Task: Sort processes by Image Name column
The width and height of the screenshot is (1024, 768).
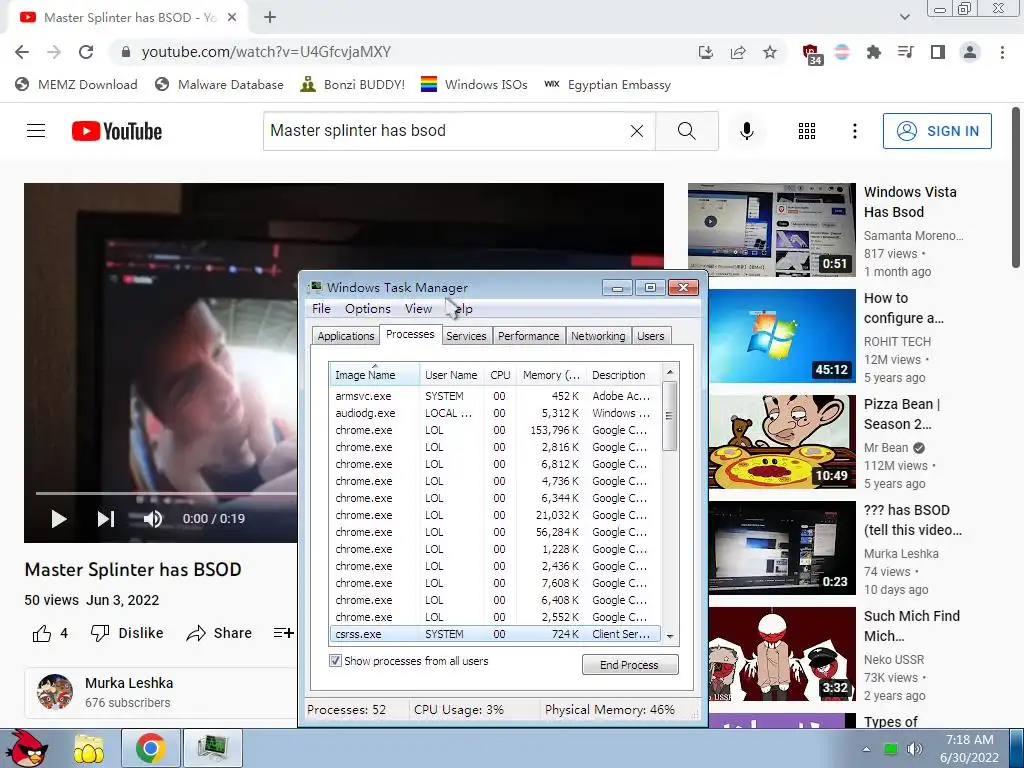Action: pos(374,375)
